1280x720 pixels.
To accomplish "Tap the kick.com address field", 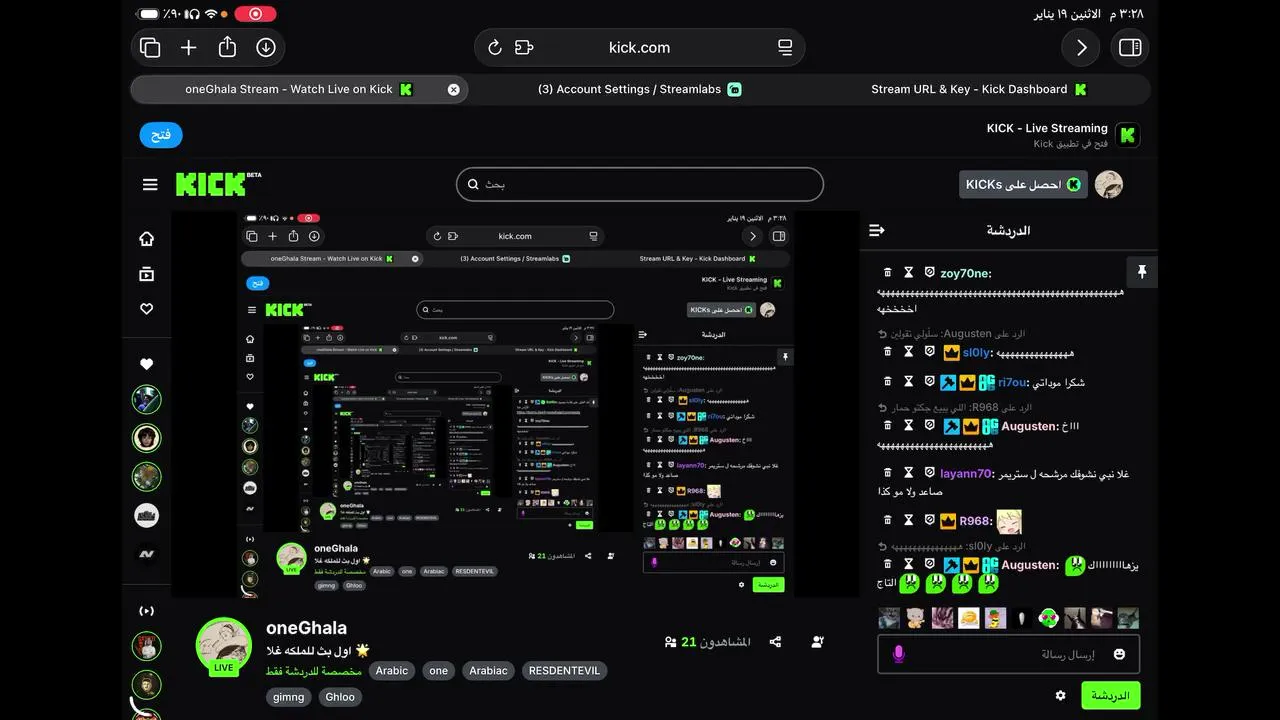I will pyautogui.click(x=639, y=47).
